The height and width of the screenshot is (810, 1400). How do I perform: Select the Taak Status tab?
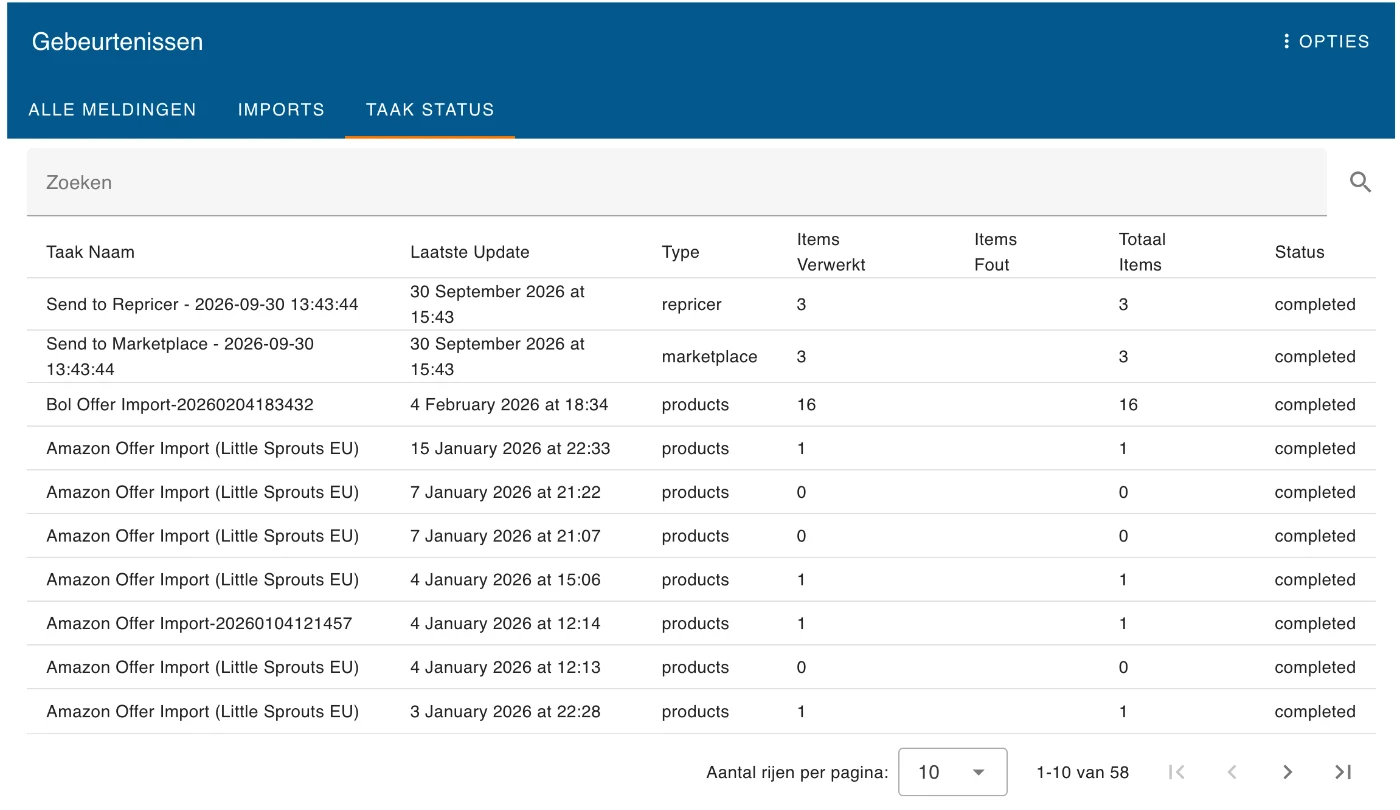point(430,110)
